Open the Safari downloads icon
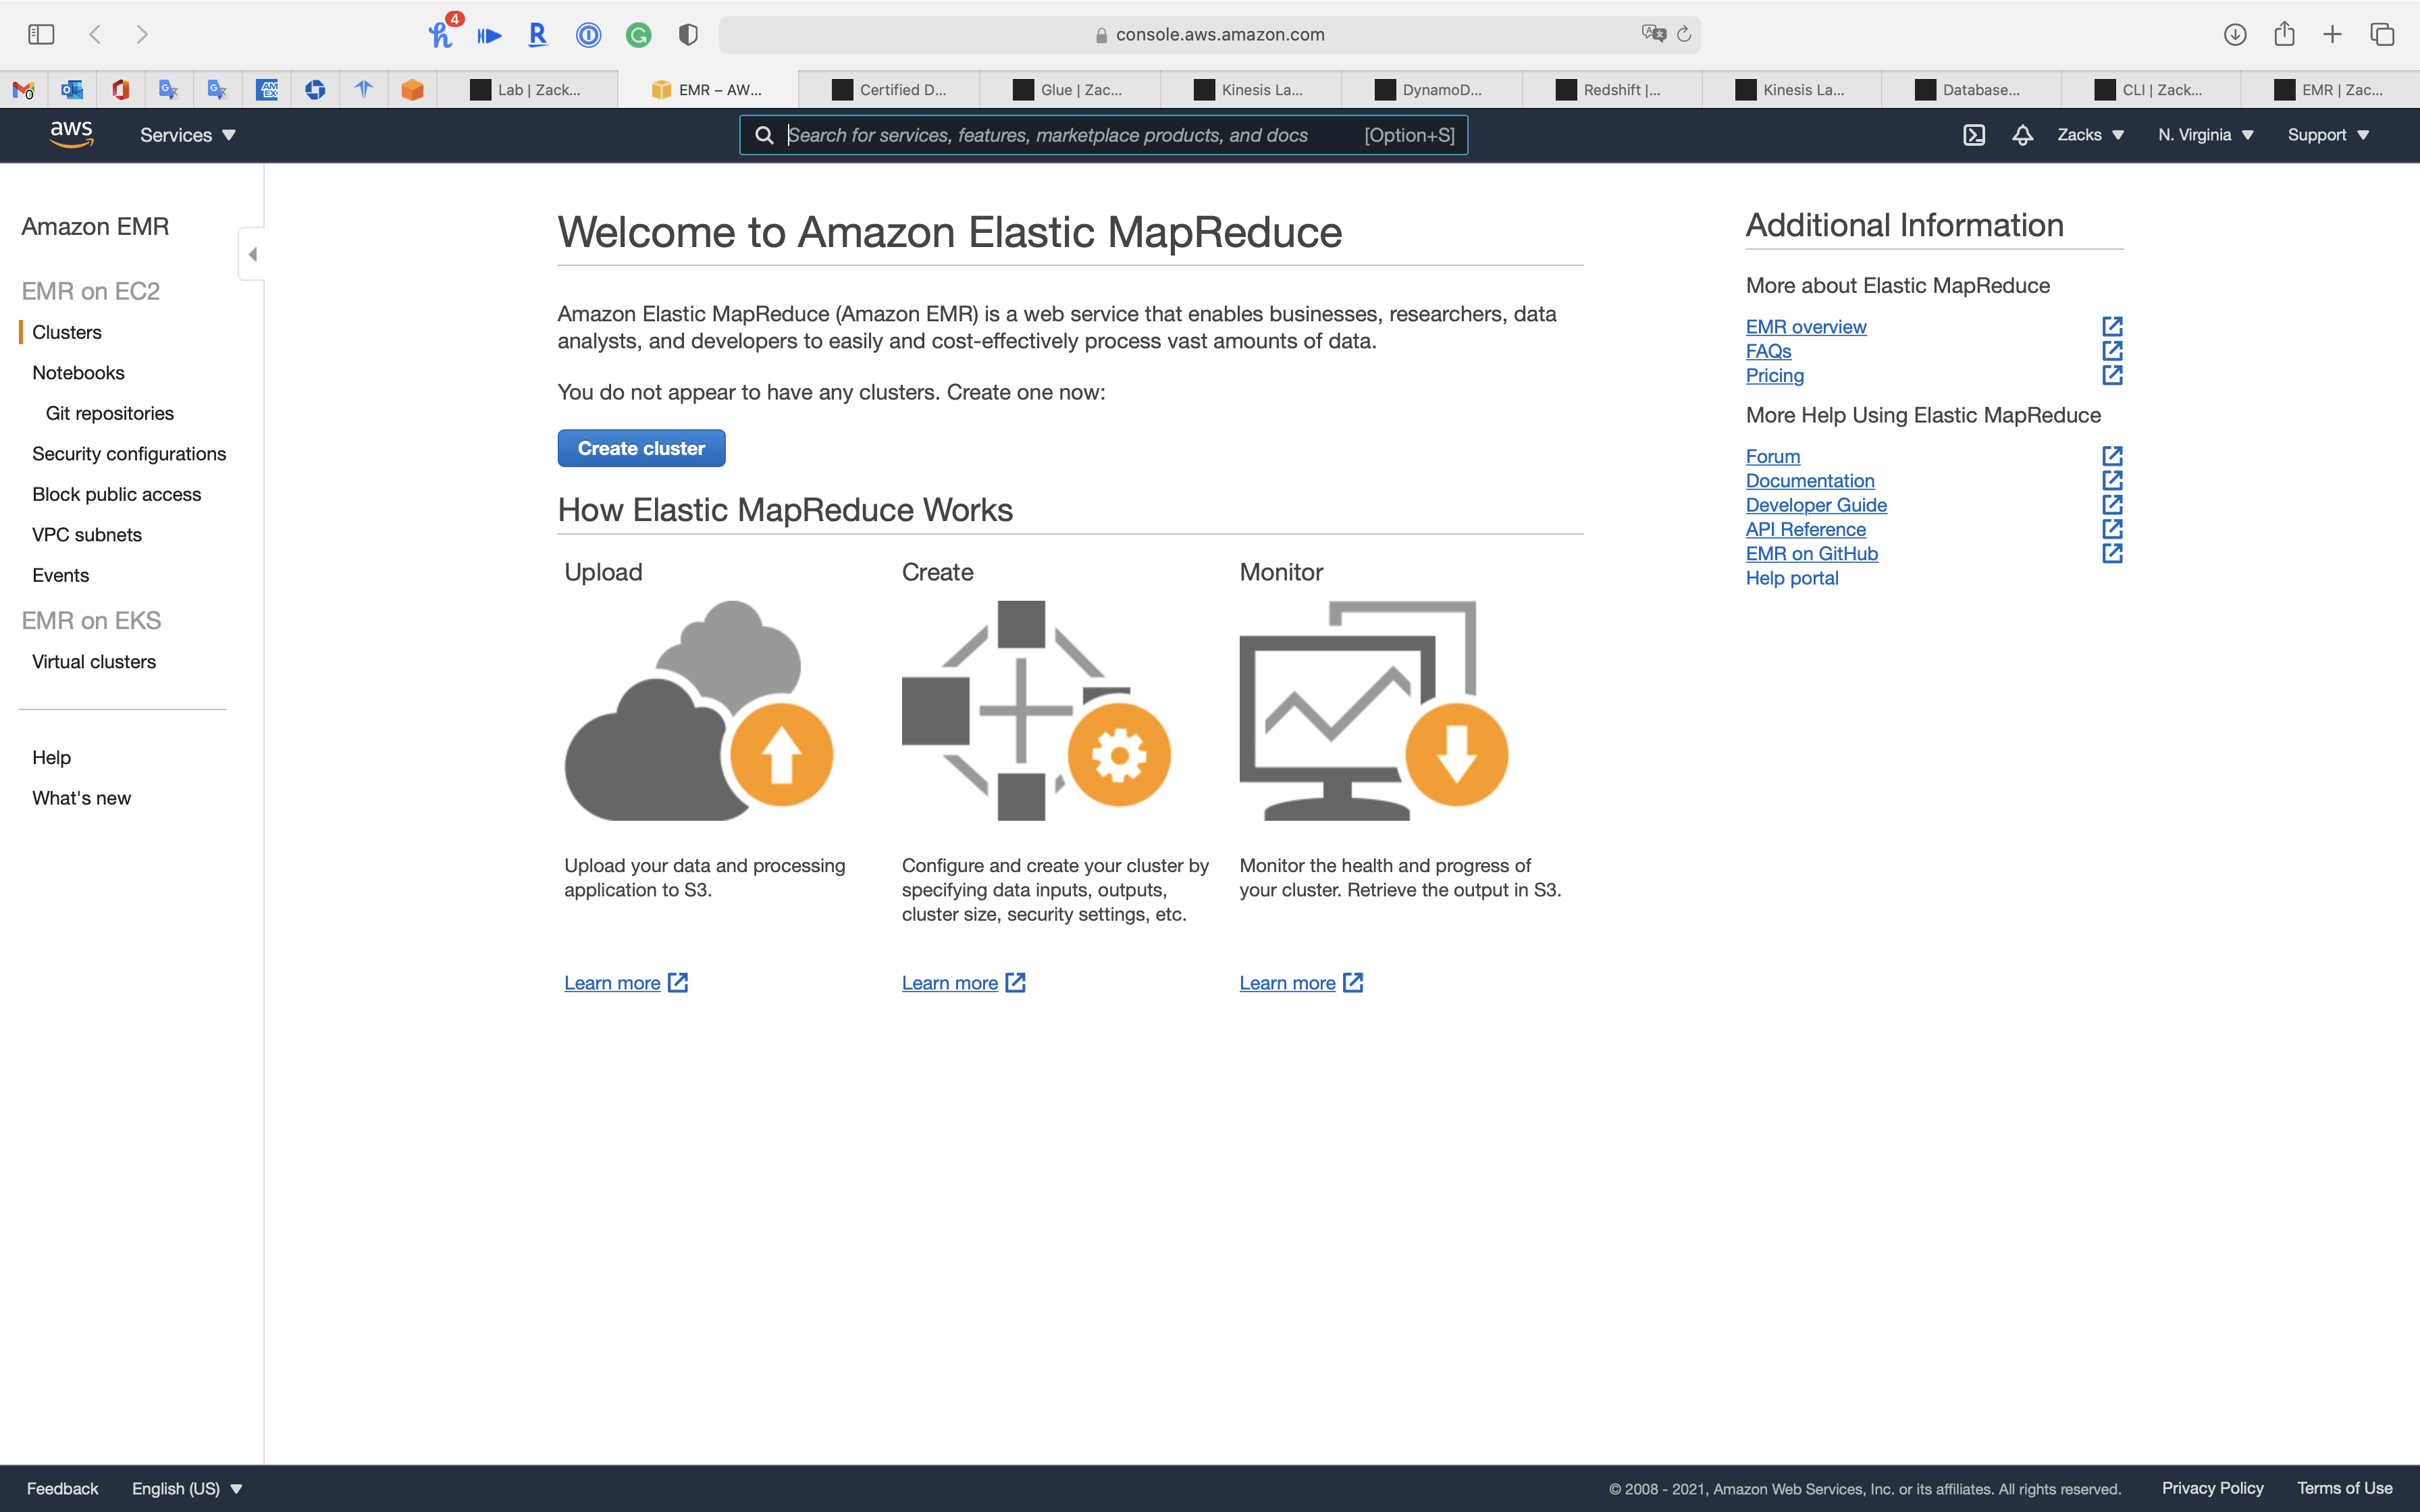Screen dimensions: 2420x1512 click(x=2234, y=34)
